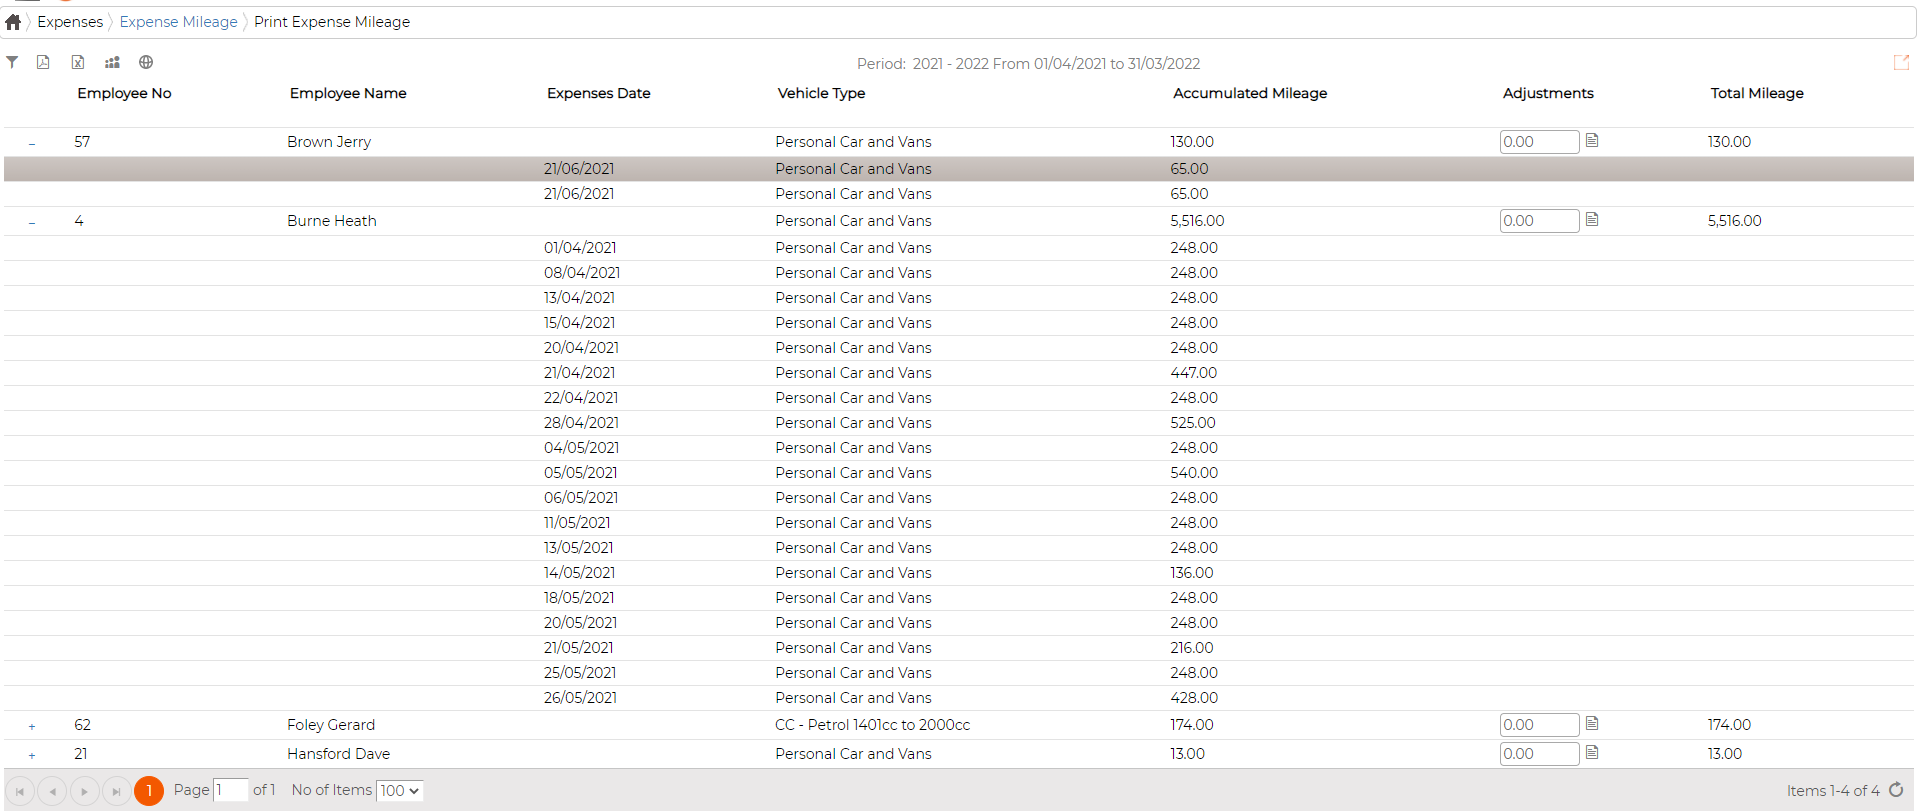Click adjustment field for Hansford Dave
1919x812 pixels.
click(x=1539, y=754)
